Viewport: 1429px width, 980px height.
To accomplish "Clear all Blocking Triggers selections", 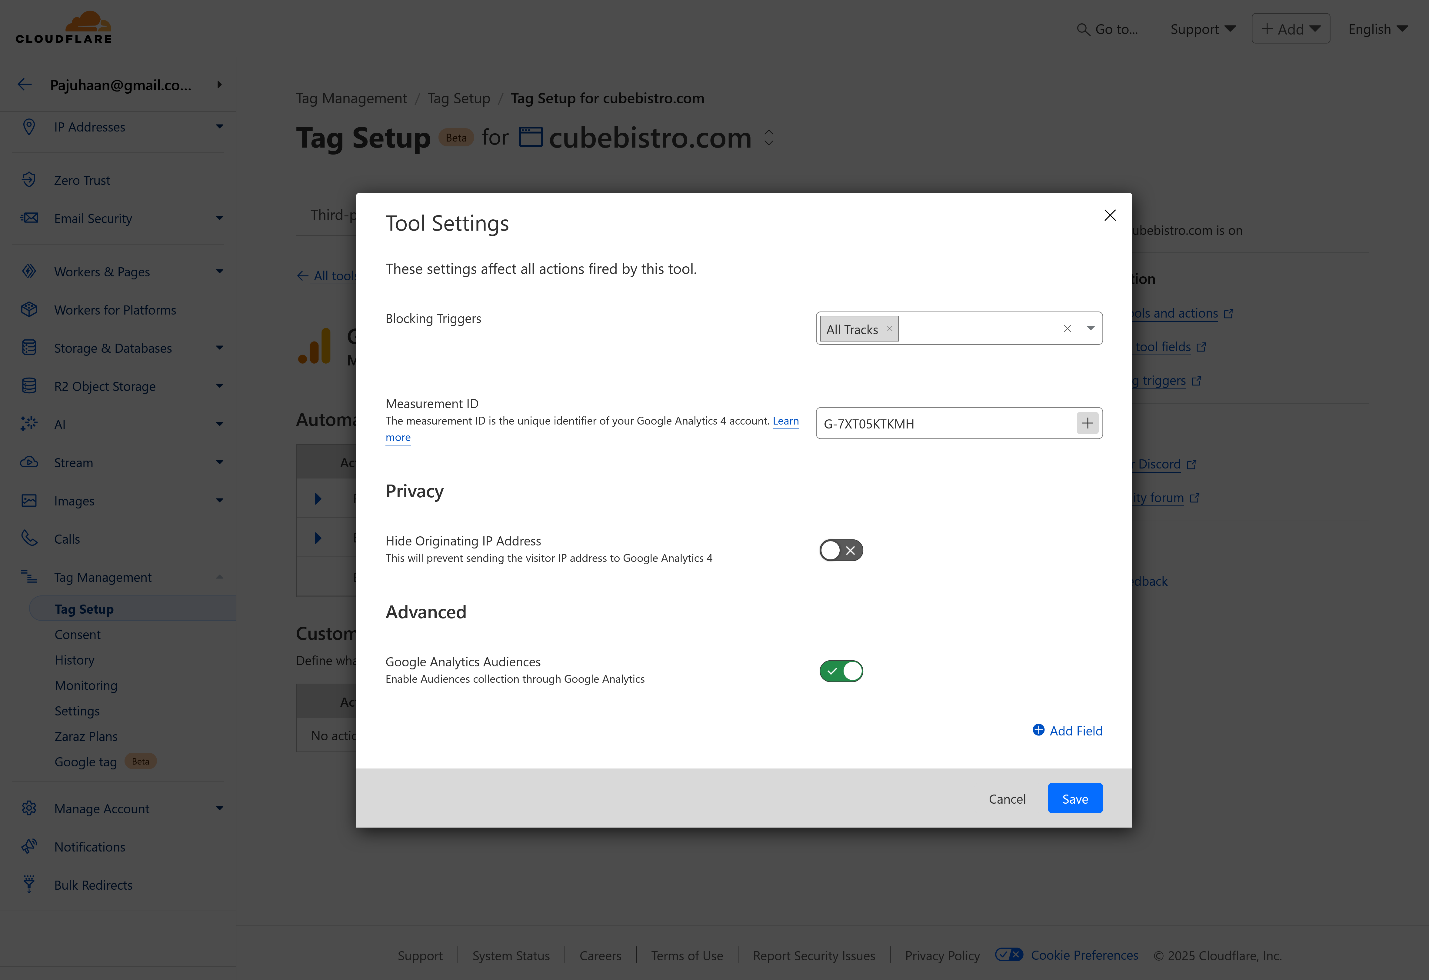I will (1067, 328).
